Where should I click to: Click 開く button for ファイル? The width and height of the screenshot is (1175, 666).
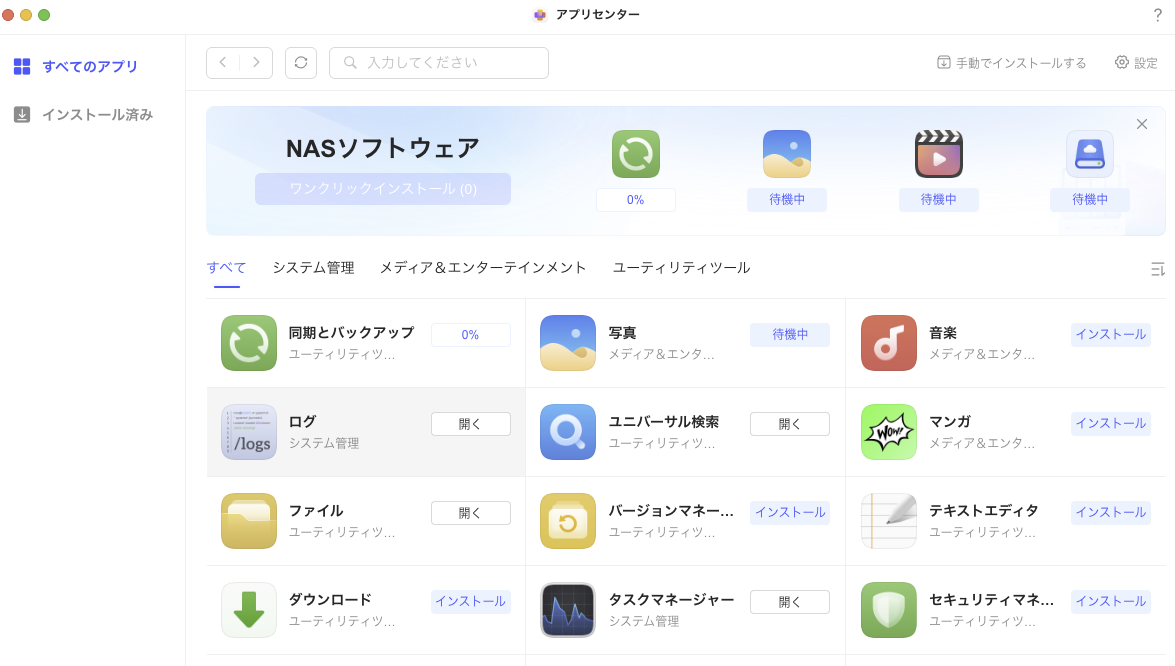point(470,513)
